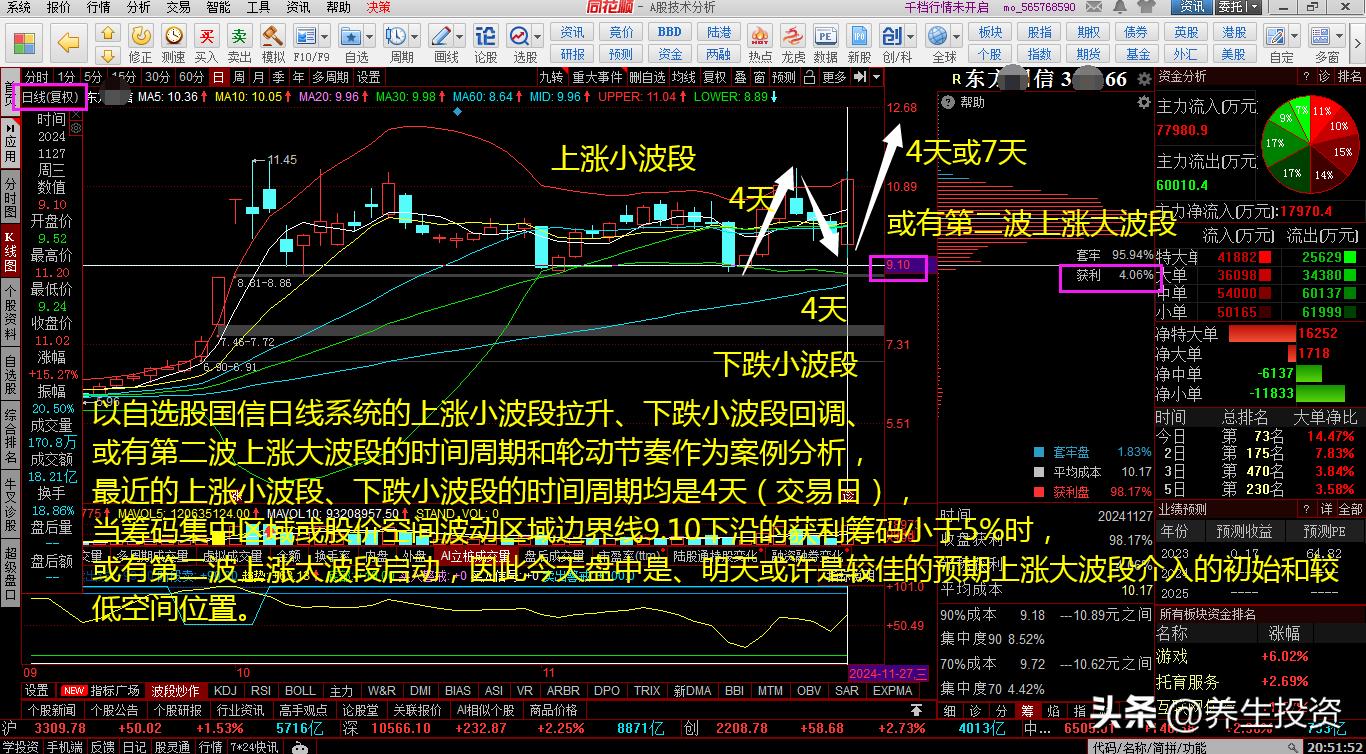Click the 卖出 (sell) toolbar icon
Screen dimensions: 1366x754
[239, 44]
